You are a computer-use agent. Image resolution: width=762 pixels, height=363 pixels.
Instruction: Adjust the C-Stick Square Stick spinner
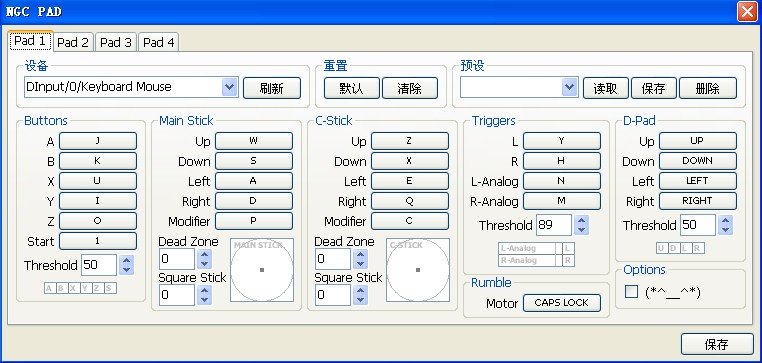coord(360,295)
